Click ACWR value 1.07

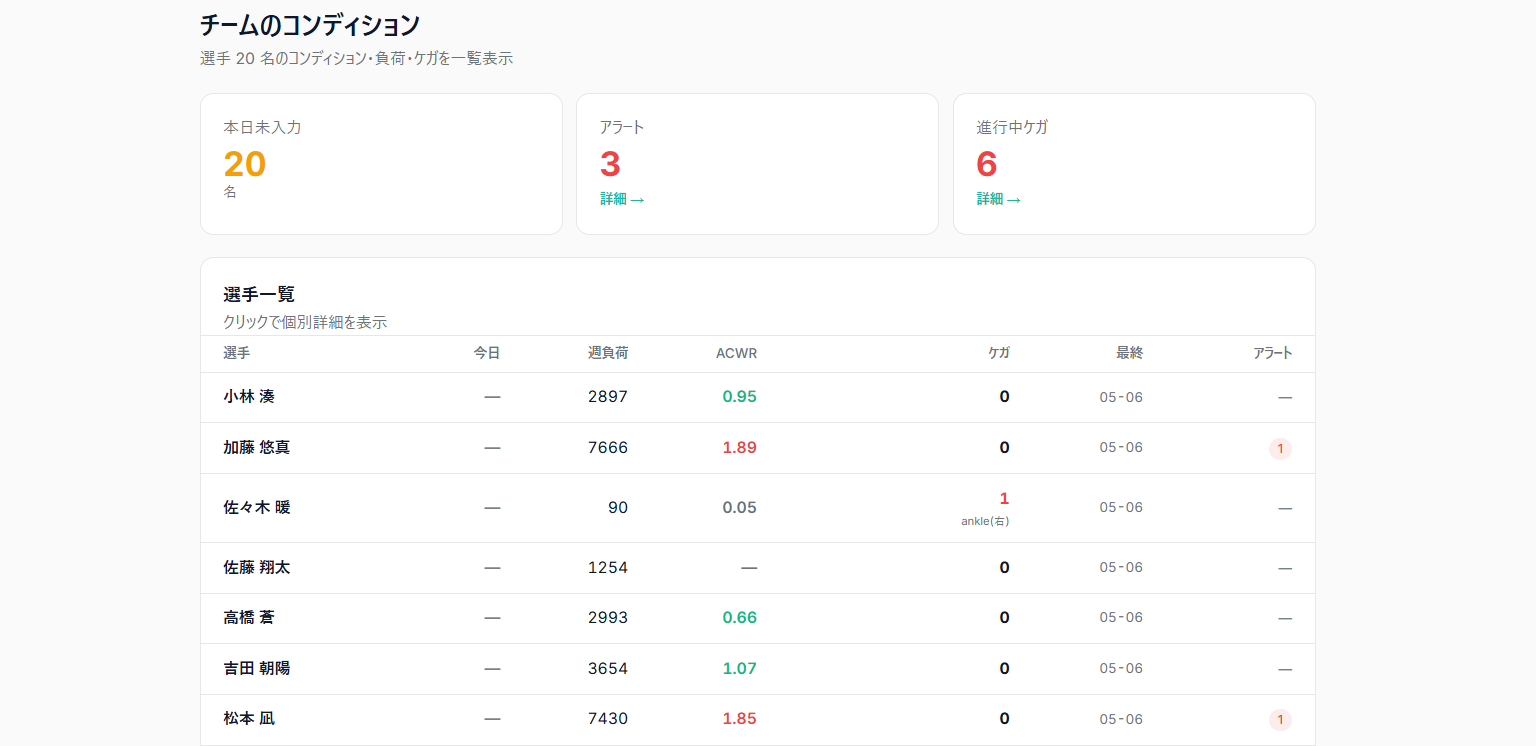(x=740, y=669)
